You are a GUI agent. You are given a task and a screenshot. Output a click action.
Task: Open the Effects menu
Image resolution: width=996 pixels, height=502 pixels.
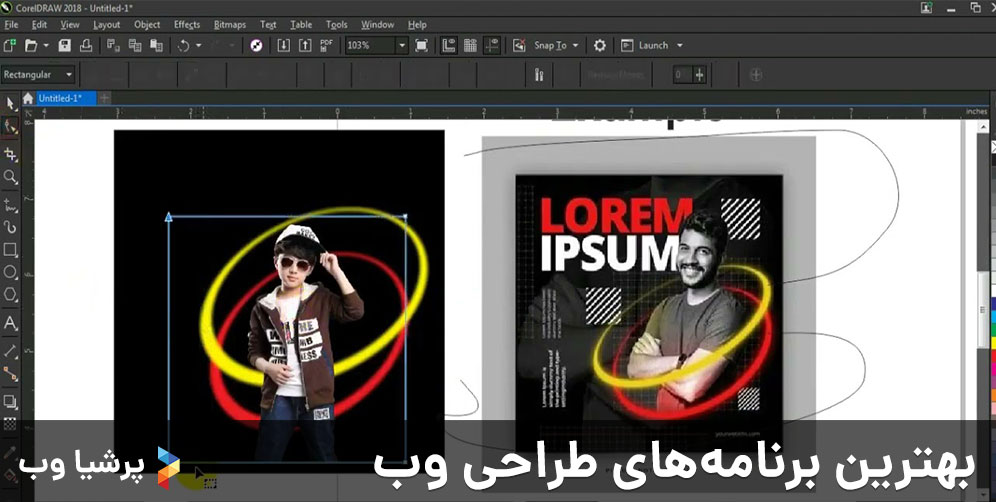tap(187, 24)
